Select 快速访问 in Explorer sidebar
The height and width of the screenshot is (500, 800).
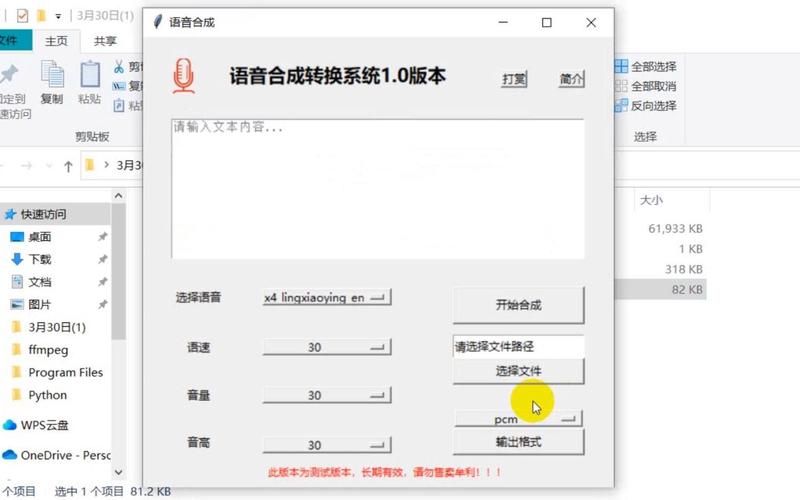(x=55, y=214)
